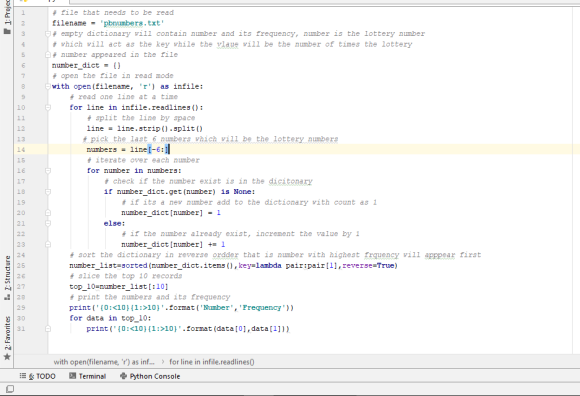Click the TODO list icon
580x396 pixels.
click(23, 376)
